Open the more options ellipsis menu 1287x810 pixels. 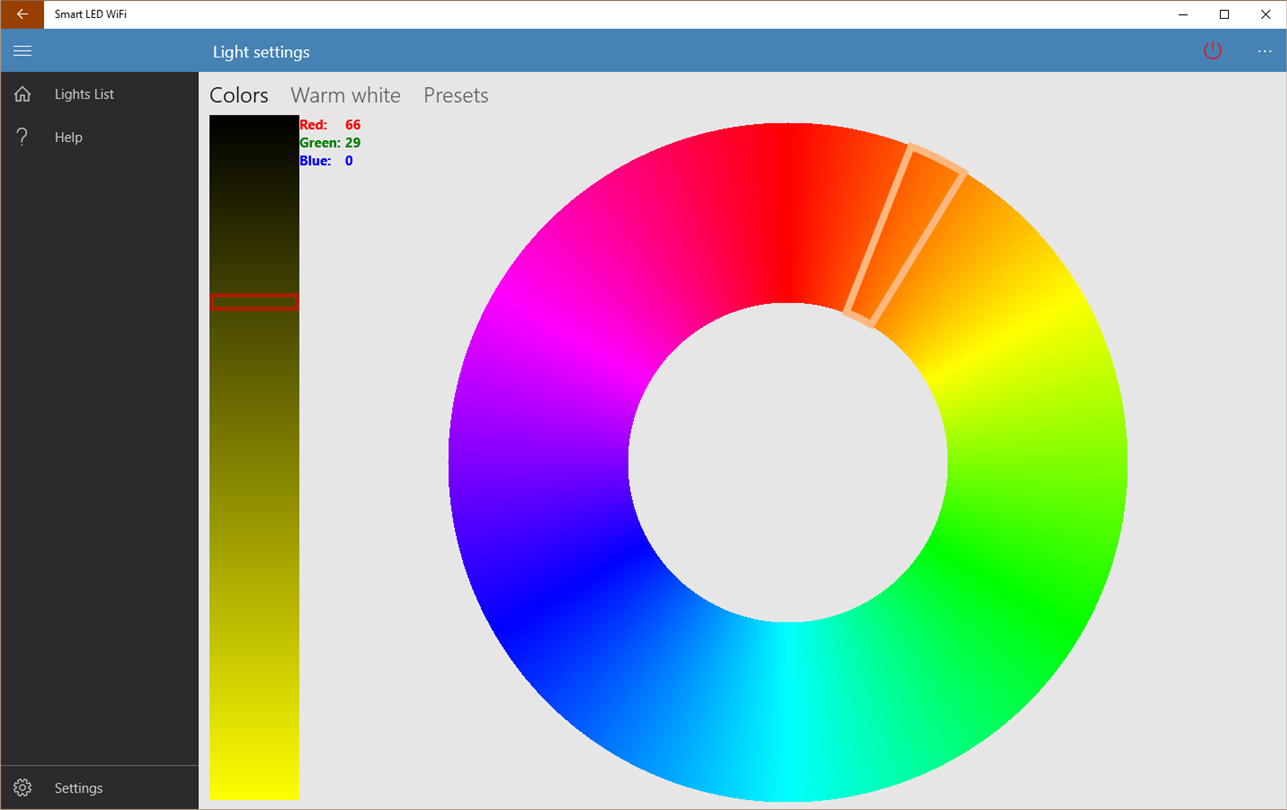pyautogui.click(x=1265, y=51)
